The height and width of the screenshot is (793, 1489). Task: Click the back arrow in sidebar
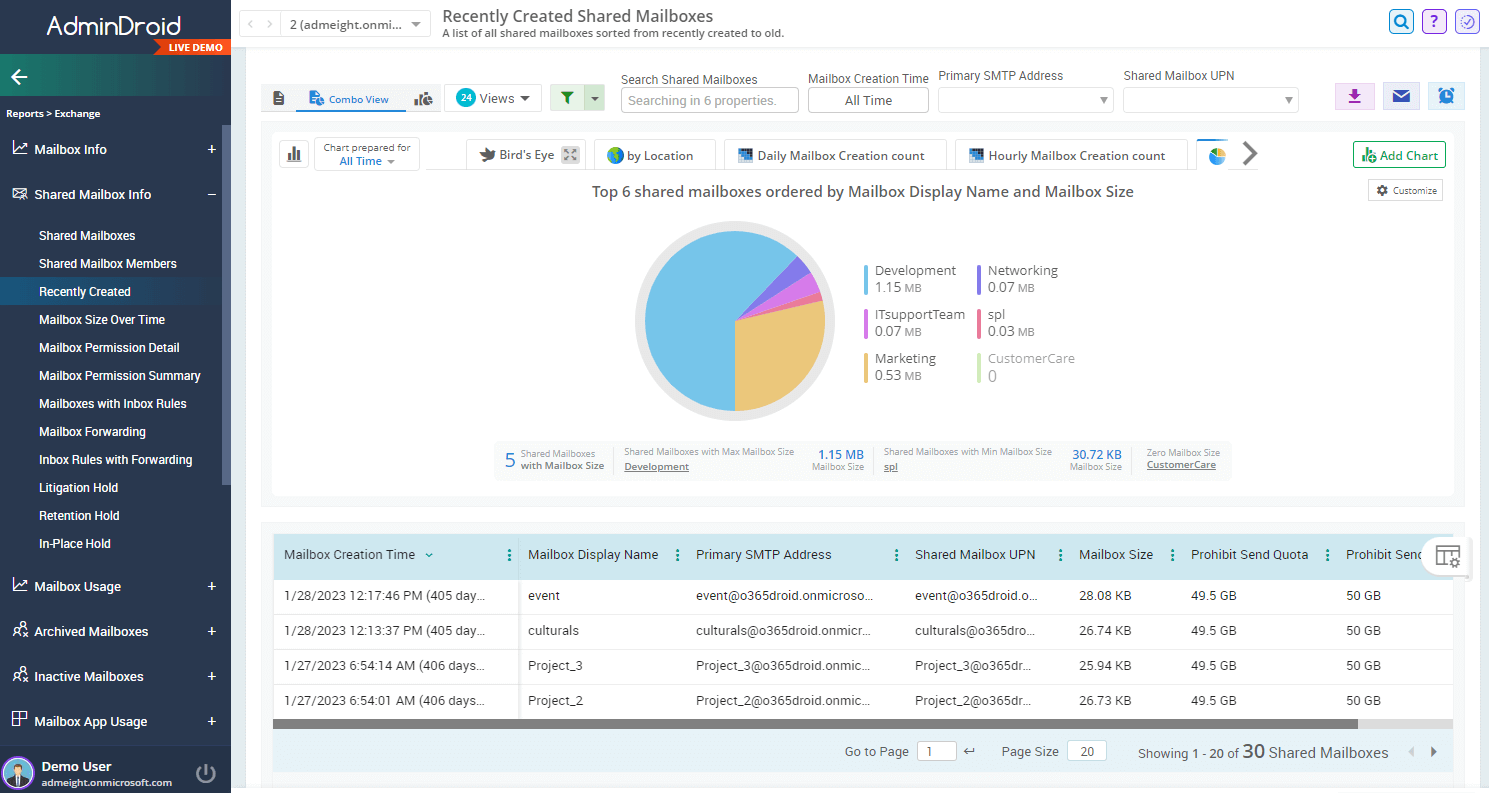pos(19,77)
